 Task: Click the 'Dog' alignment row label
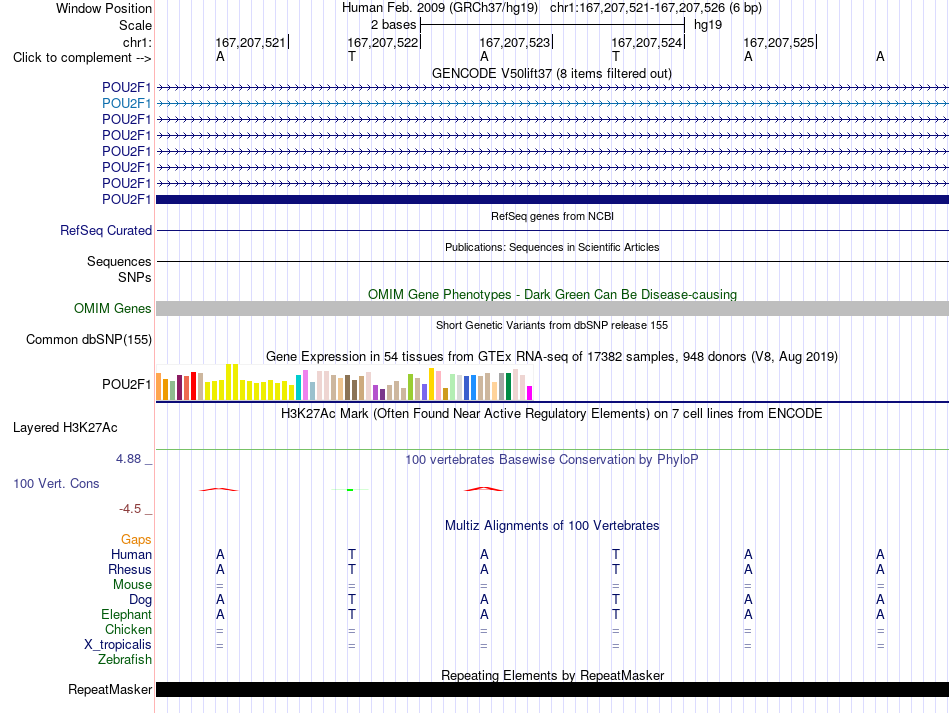coord(140,600)
